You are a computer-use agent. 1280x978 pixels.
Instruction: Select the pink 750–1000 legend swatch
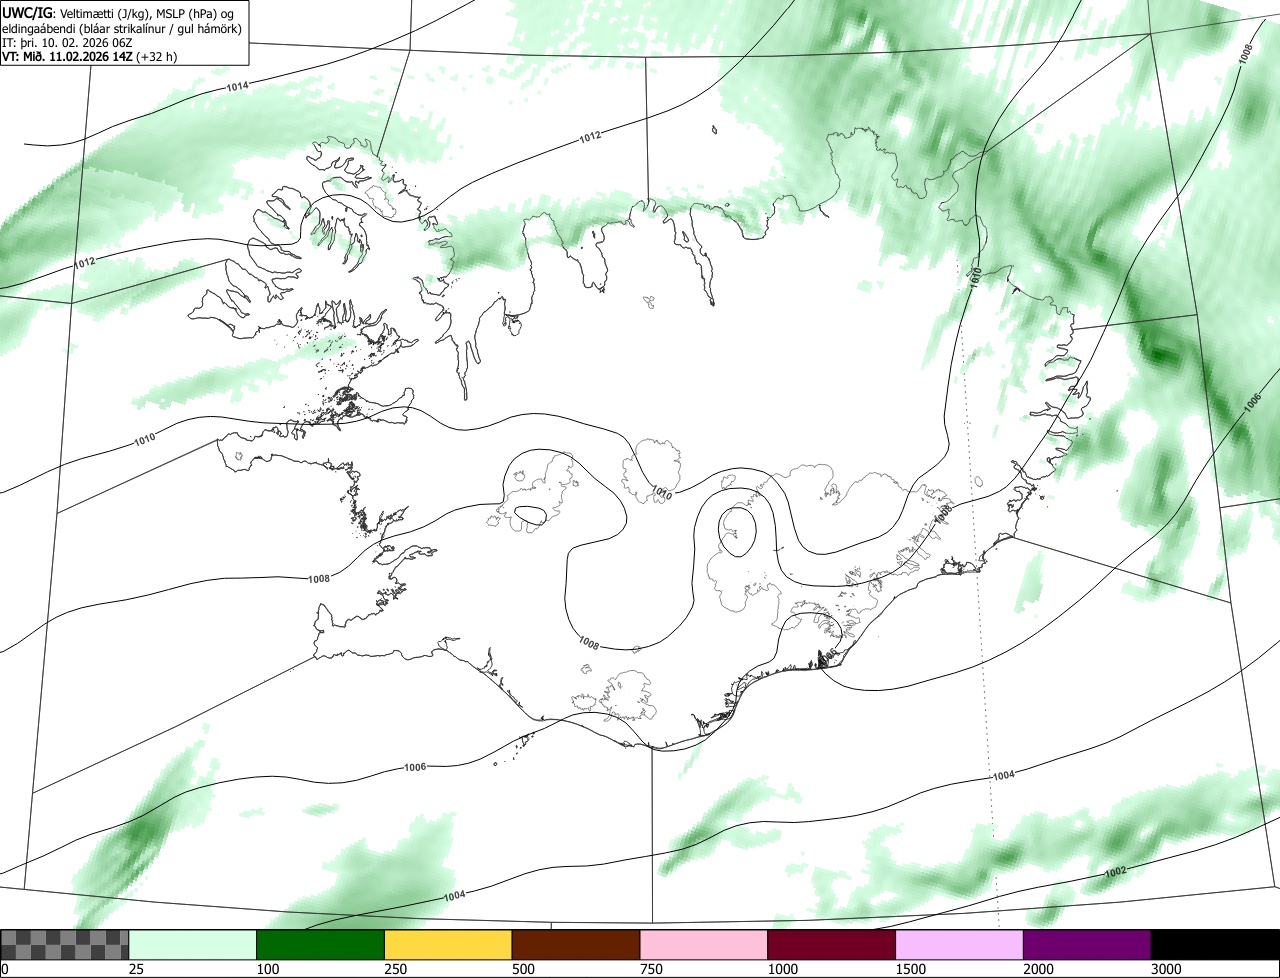tap(704, 945)
